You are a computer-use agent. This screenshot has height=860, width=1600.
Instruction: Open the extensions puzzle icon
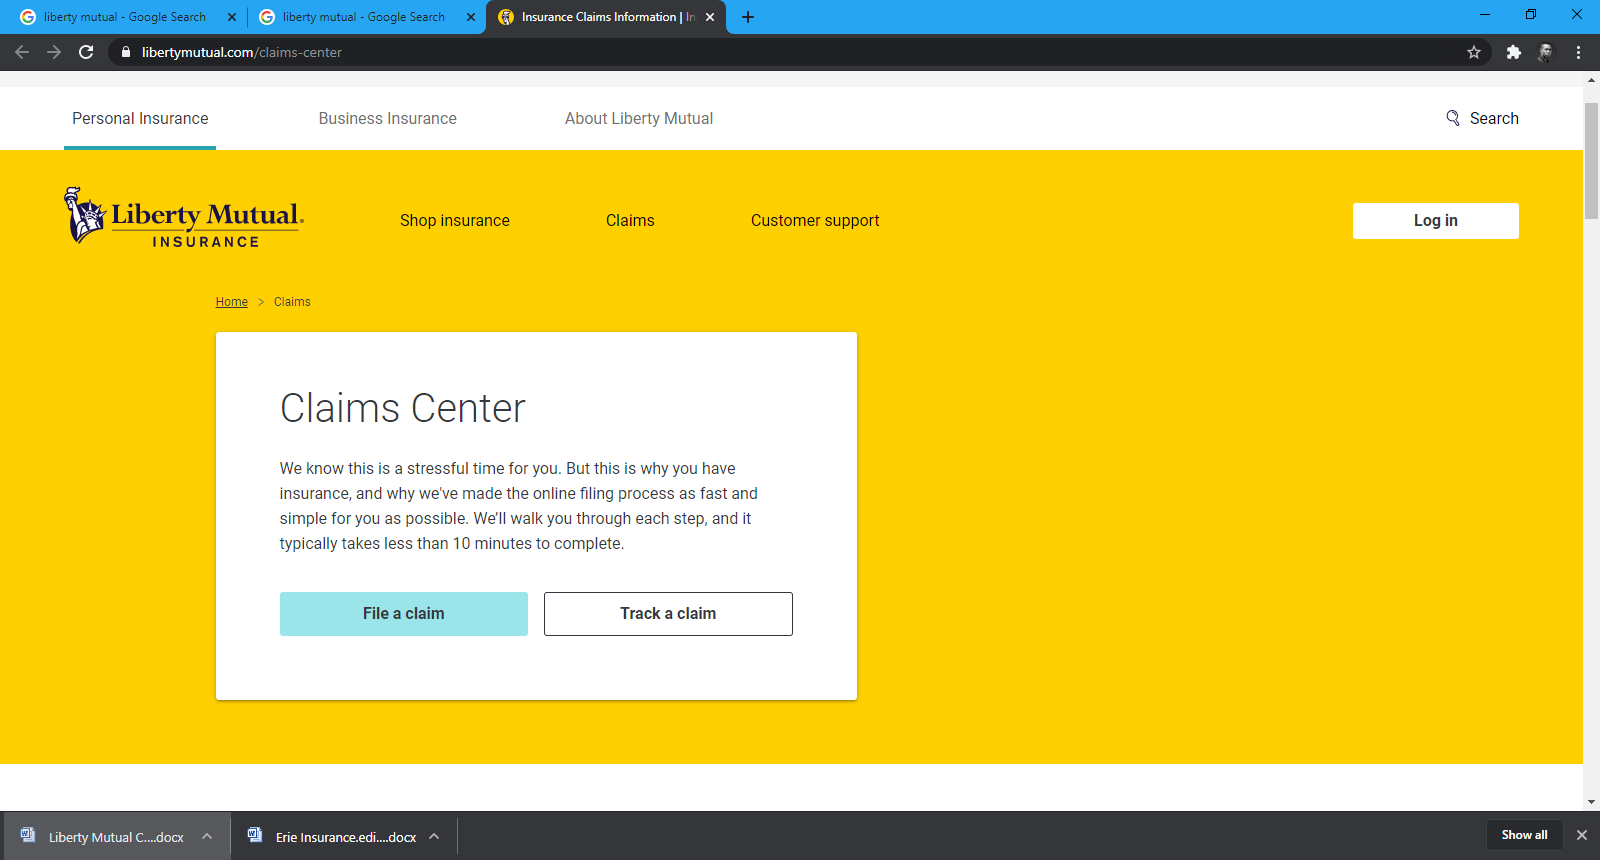tap(1514, 52)
